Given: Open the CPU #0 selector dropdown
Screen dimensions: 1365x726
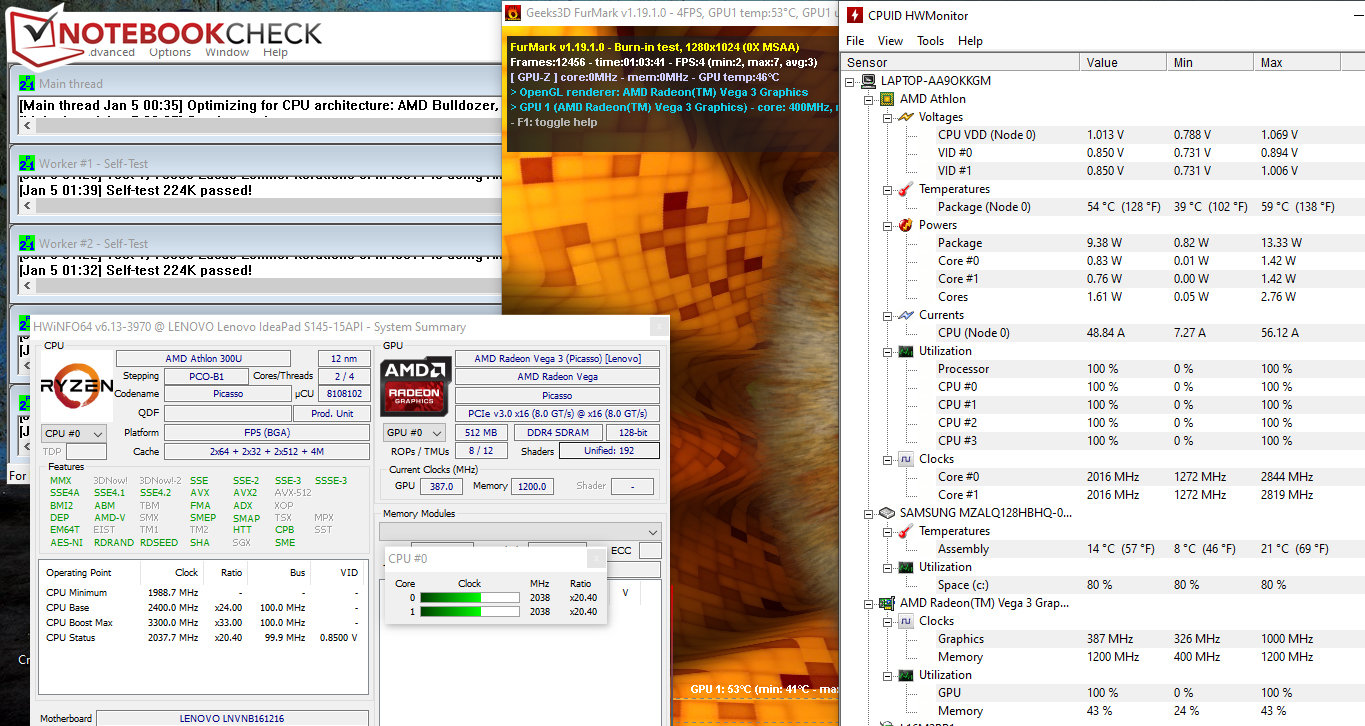Looking at the screenshot, I should click(73, 433).
